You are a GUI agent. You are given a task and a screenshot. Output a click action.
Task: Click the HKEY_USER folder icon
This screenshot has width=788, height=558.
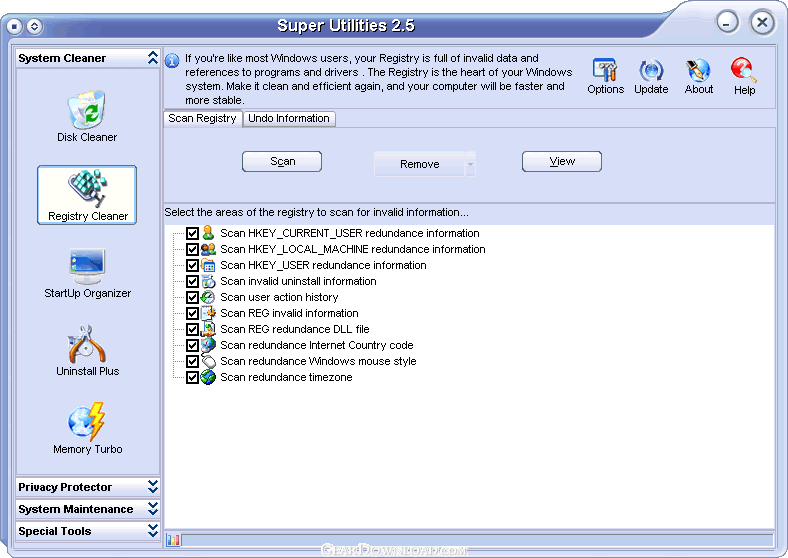(x=208, y=265)
